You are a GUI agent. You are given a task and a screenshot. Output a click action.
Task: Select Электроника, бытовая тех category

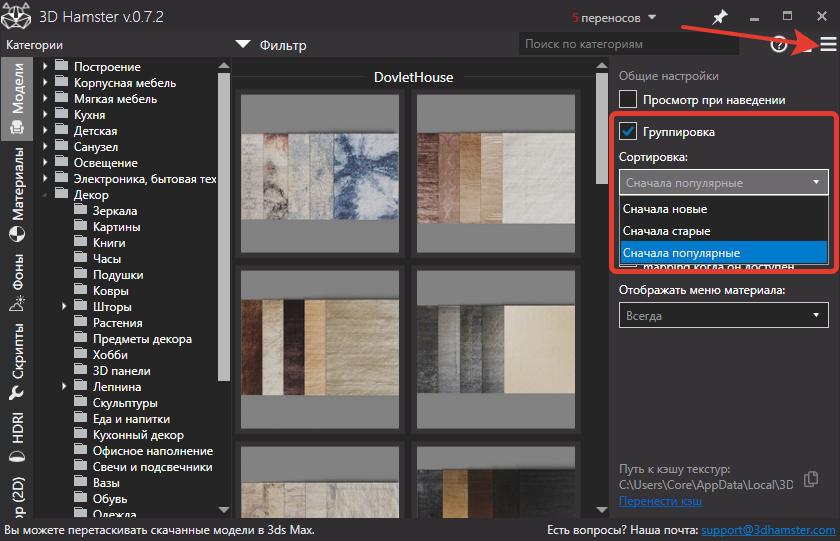pos(145,179)
